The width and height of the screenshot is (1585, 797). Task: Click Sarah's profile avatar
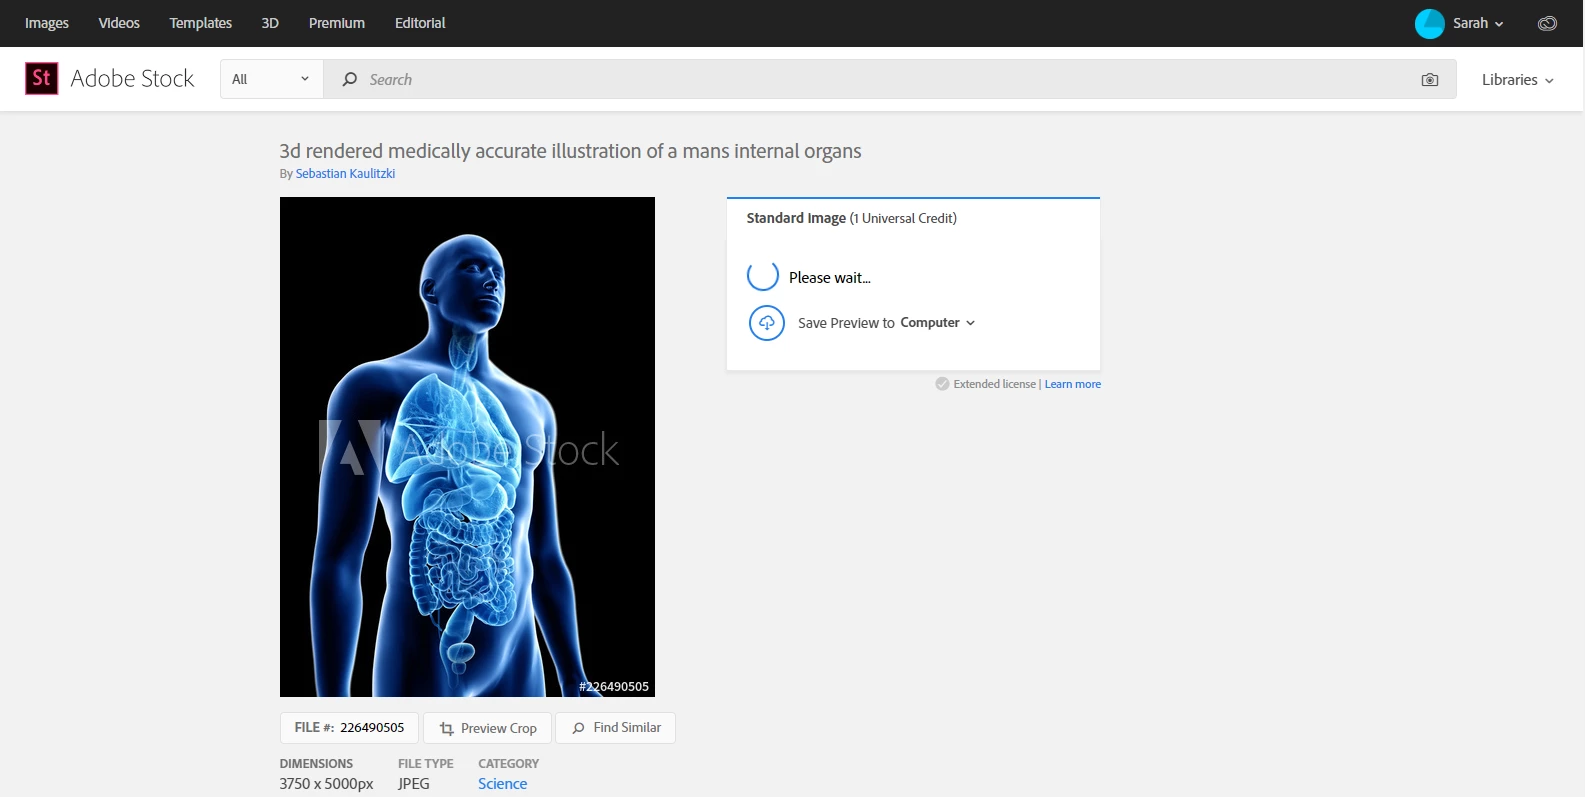click(1430, 23)
